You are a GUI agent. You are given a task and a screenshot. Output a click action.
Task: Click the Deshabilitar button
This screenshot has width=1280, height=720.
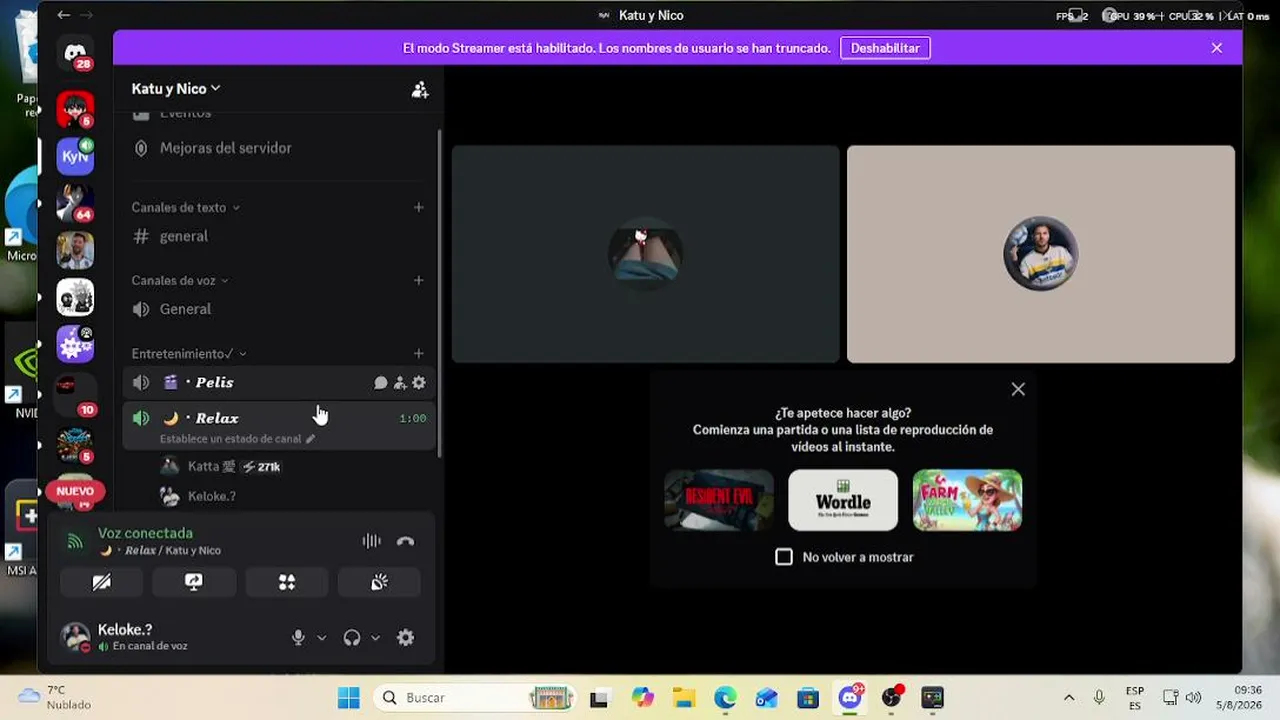(x=885, y=48)
